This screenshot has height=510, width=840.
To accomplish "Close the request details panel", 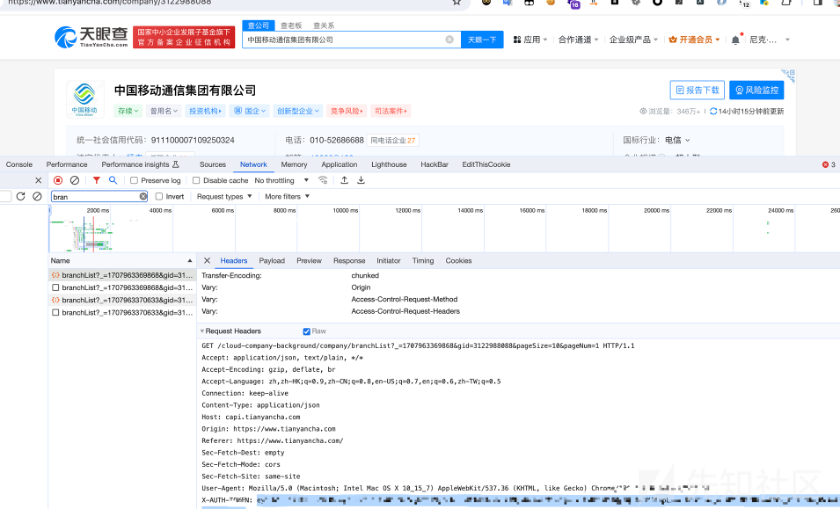I will click(x=207, y=261).
